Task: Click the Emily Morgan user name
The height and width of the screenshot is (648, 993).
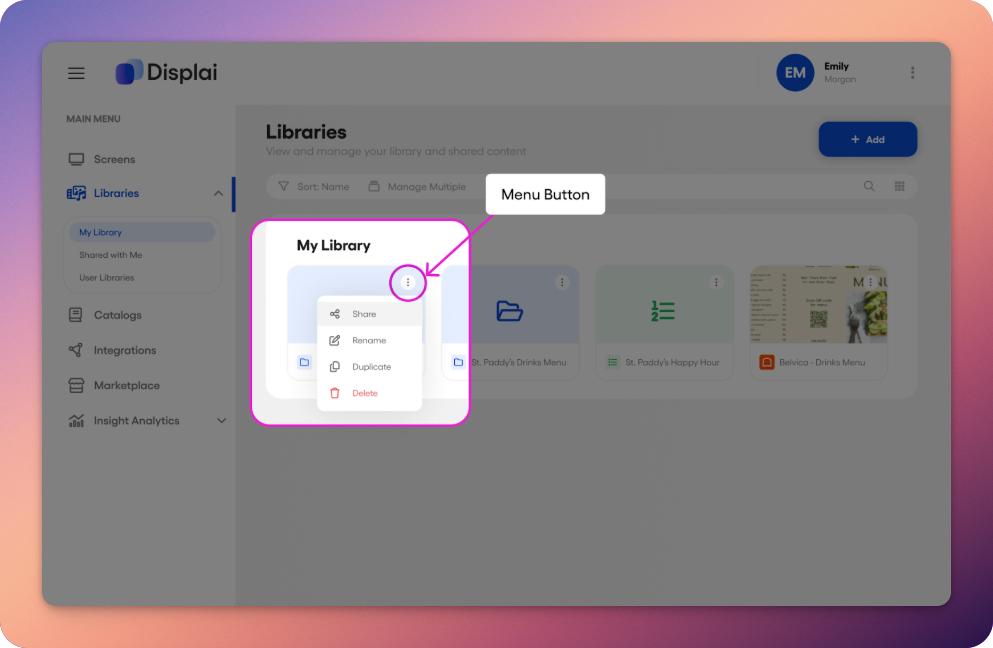Action: 840,72
